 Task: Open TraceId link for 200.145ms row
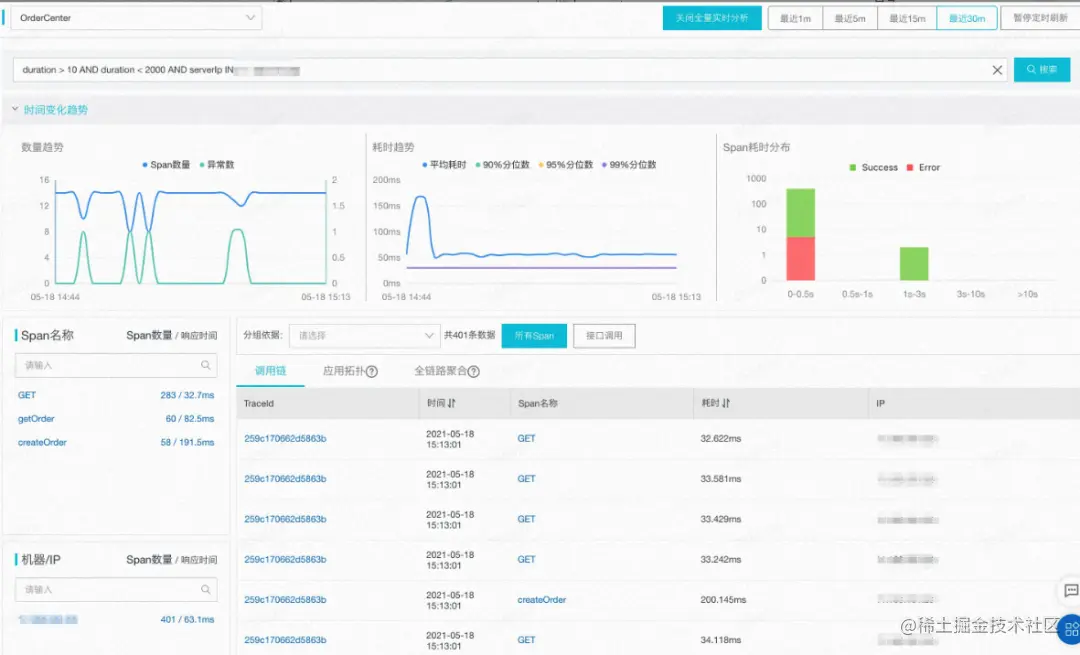[285, 600]
